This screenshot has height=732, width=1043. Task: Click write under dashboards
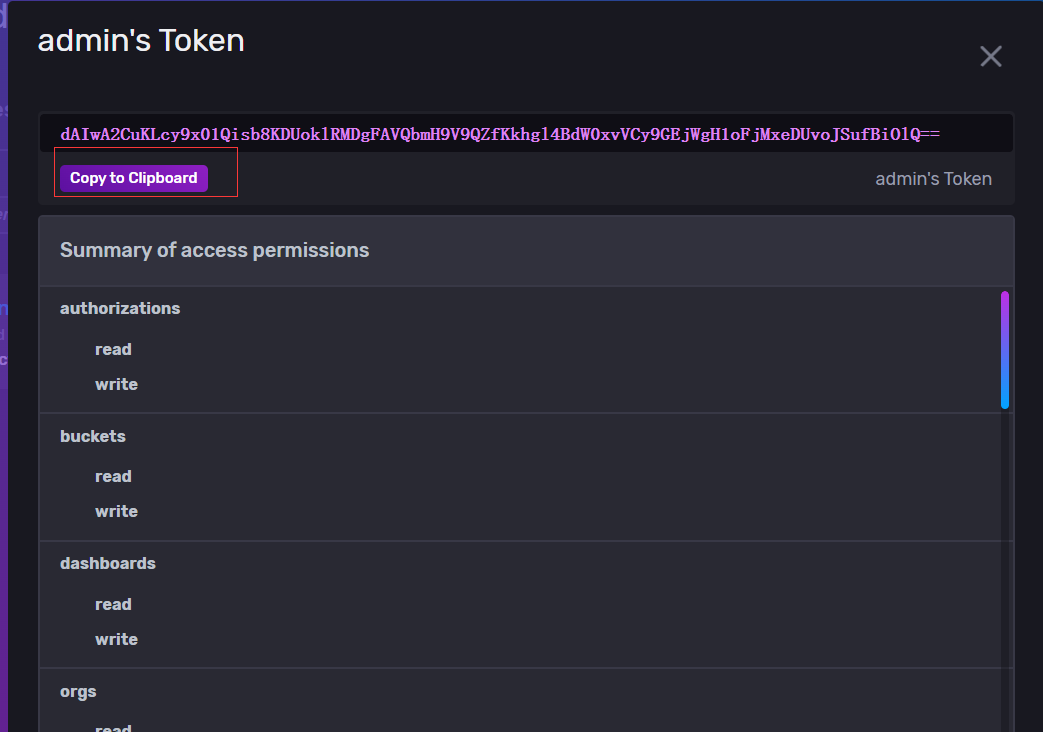[x=116, y=639]
